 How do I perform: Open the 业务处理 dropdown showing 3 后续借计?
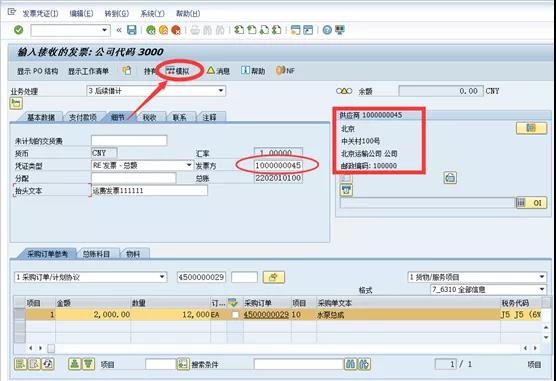pos(156,91)
